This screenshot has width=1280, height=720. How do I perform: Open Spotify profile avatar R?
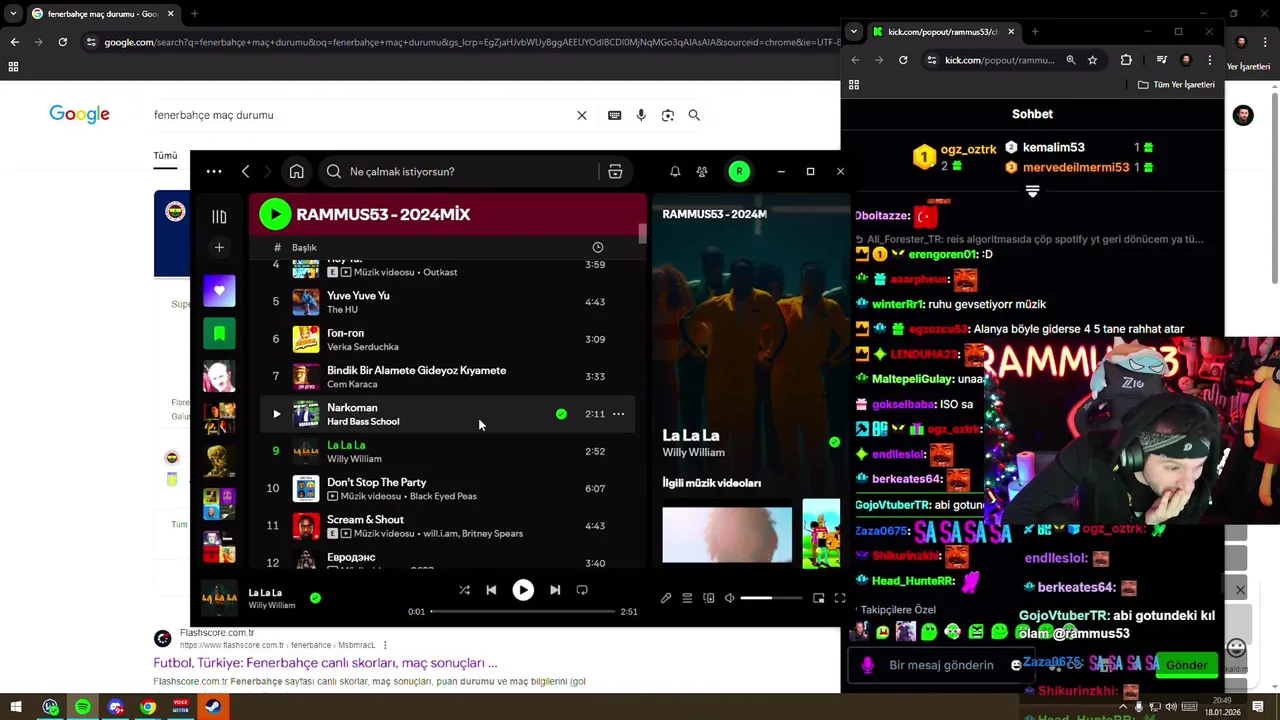tap(739, 171)
